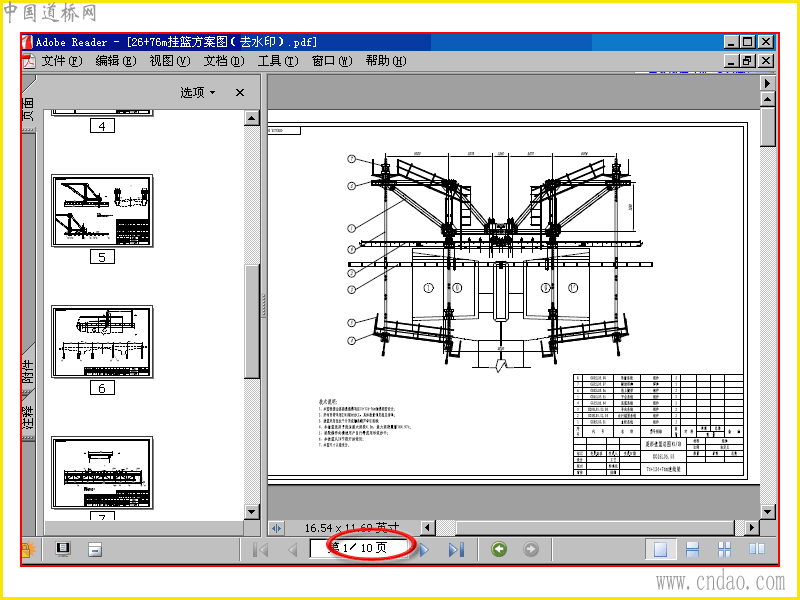Open the 选项 options dropdown

[198, 92]
